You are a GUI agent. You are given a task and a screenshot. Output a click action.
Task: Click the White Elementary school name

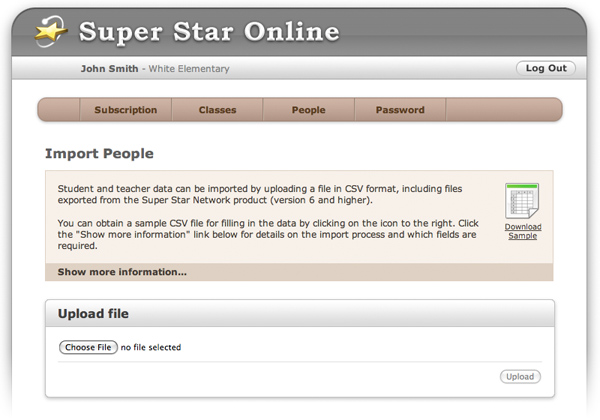(x=189, y=69)
